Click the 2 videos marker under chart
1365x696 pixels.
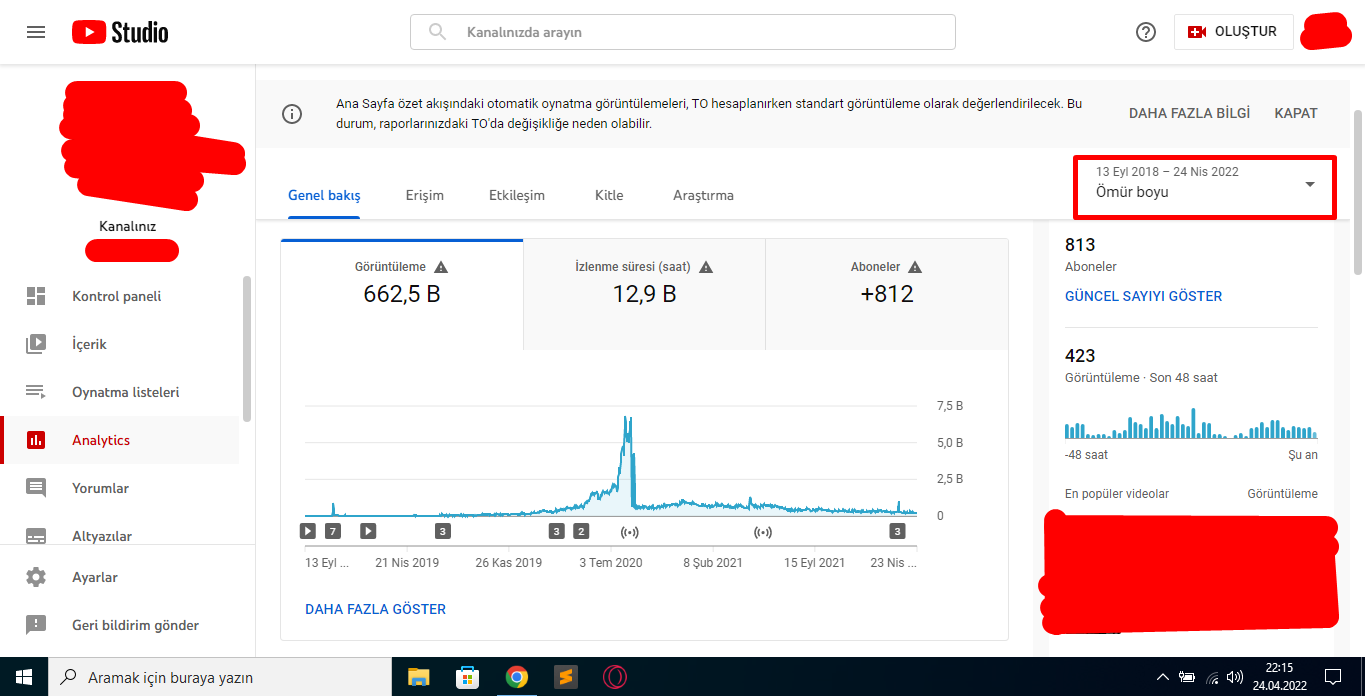[581, 531]
